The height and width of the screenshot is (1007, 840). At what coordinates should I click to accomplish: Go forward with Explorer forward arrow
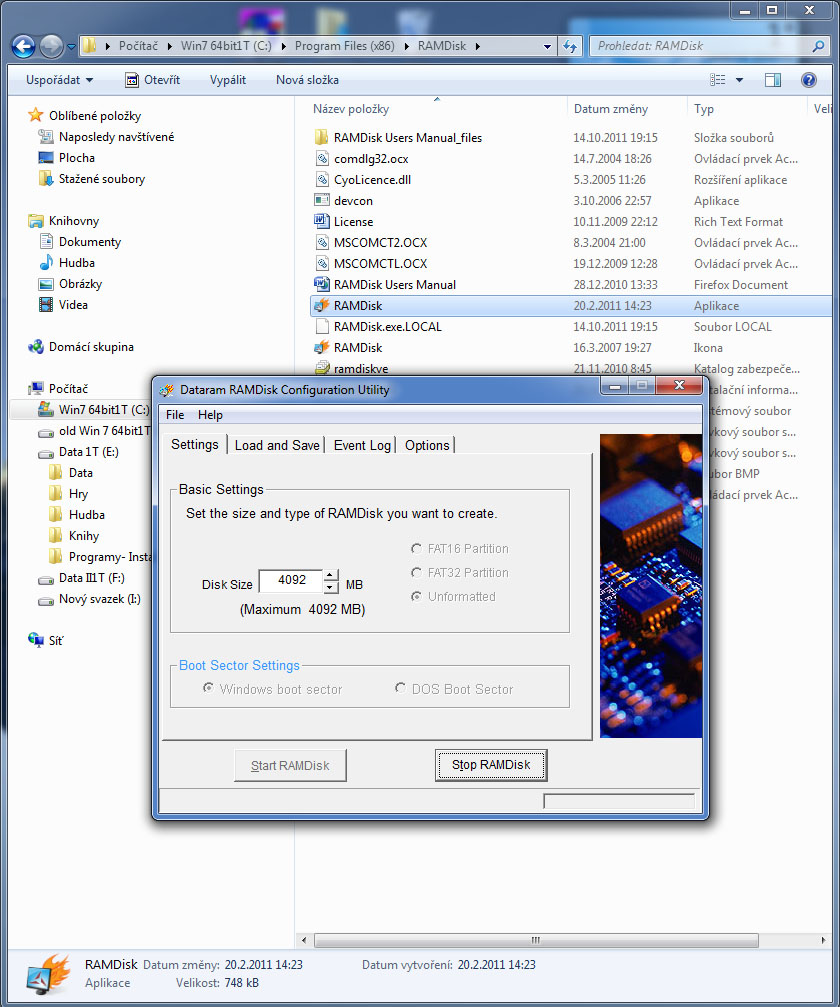pyautogui.click(x=51, y=46)
